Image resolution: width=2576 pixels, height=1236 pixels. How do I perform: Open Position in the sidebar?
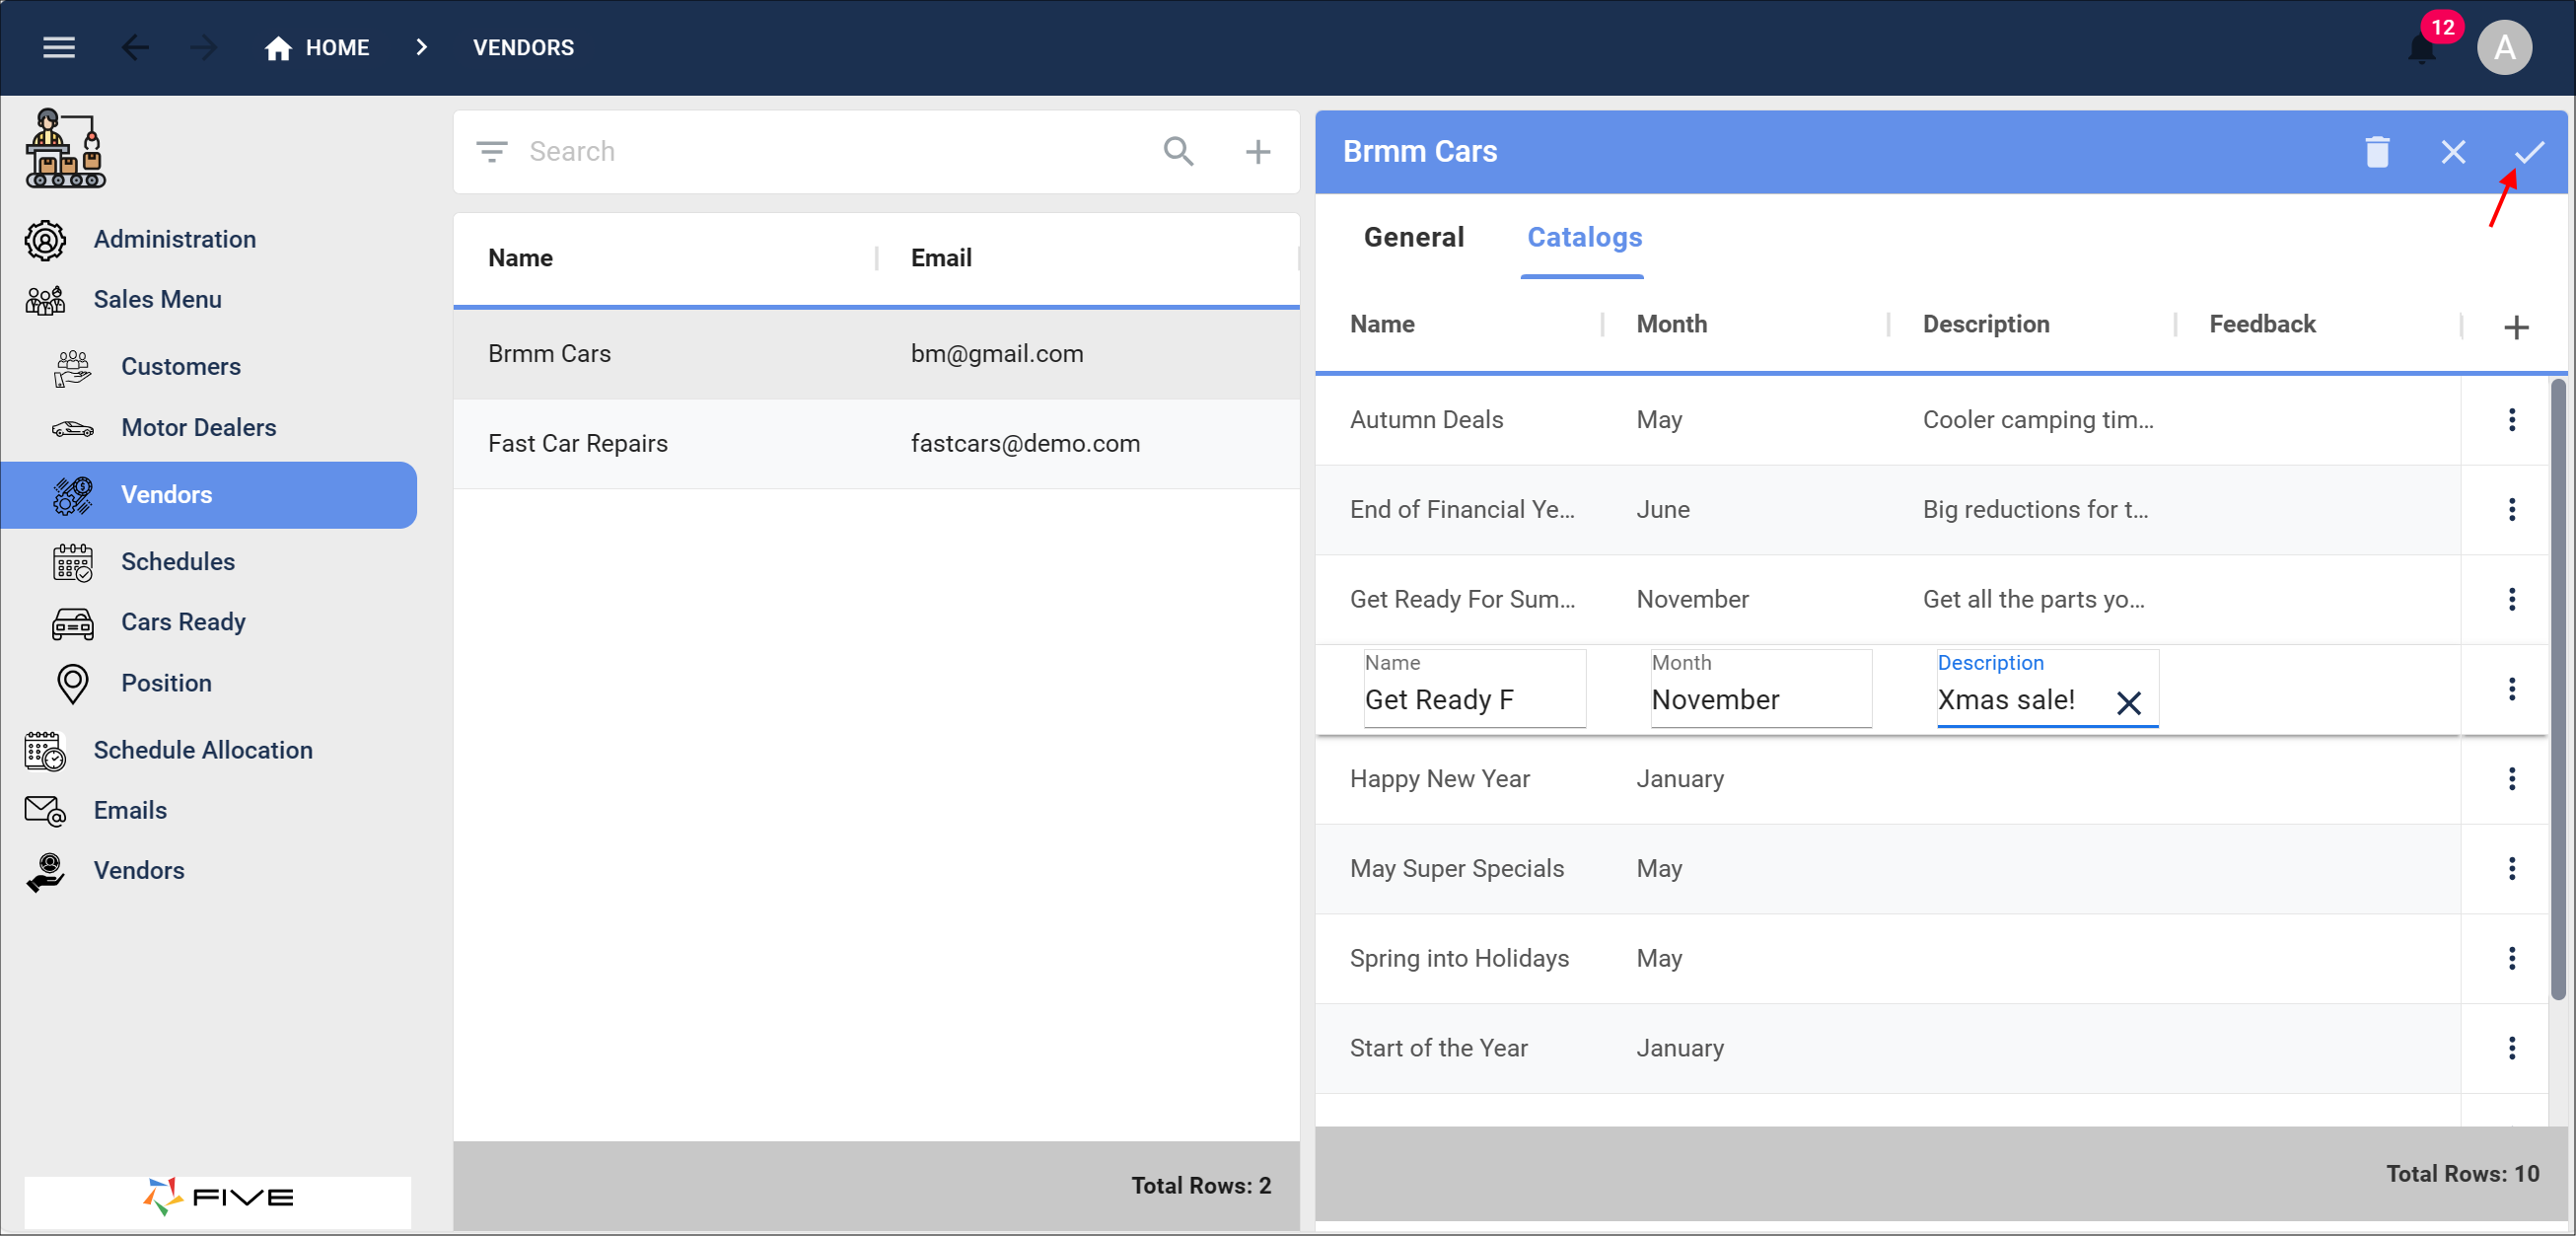tap(166, 683)
